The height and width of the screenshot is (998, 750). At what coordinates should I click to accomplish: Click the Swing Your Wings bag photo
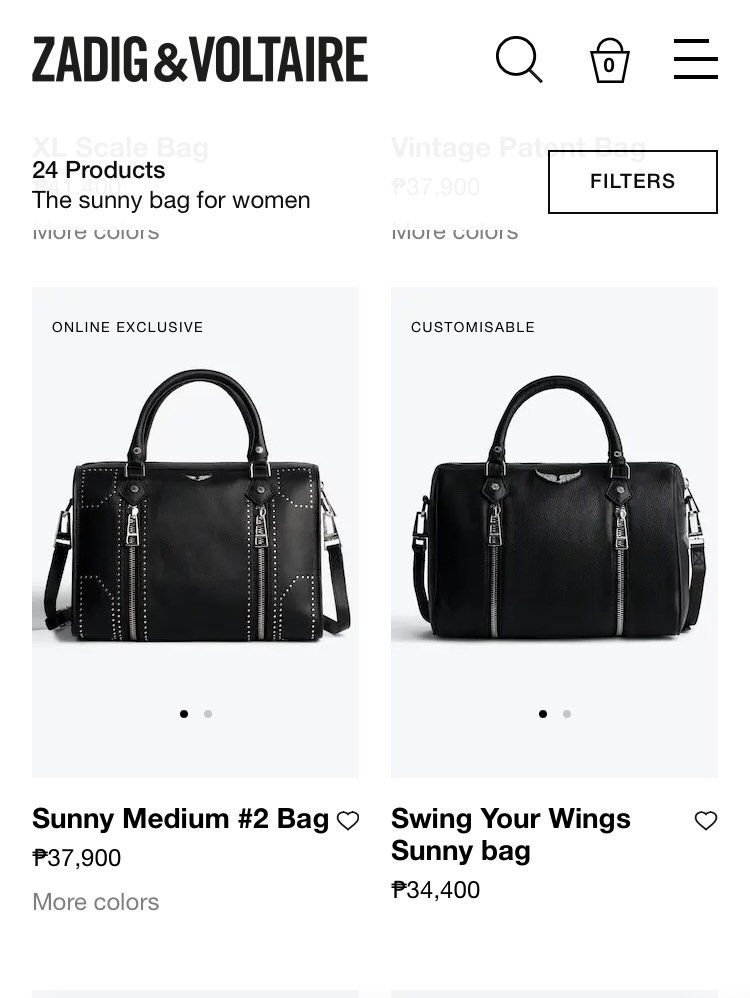point(555,532)
